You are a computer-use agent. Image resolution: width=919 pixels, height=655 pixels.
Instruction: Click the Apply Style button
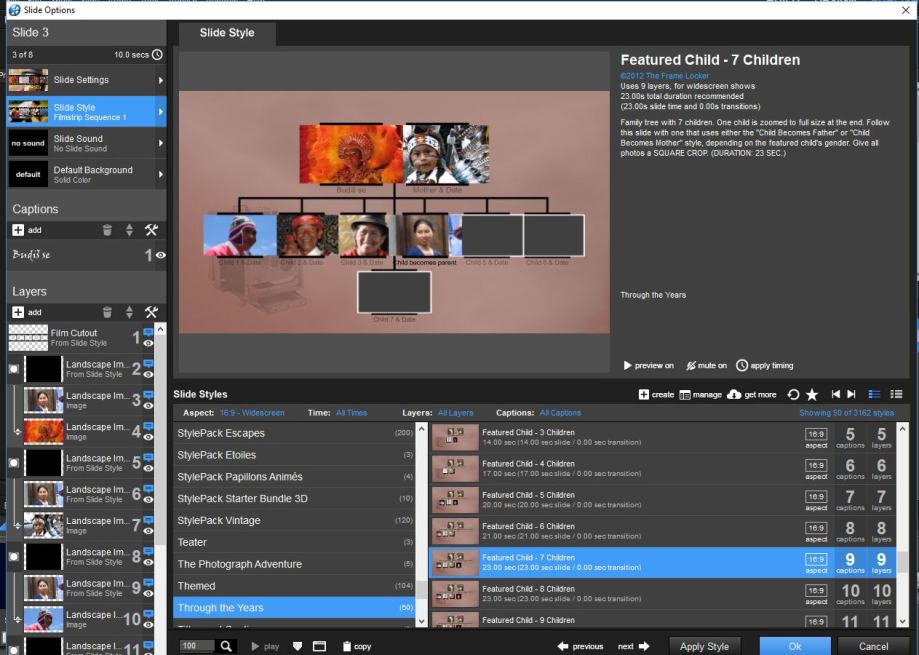pos(704,646)
